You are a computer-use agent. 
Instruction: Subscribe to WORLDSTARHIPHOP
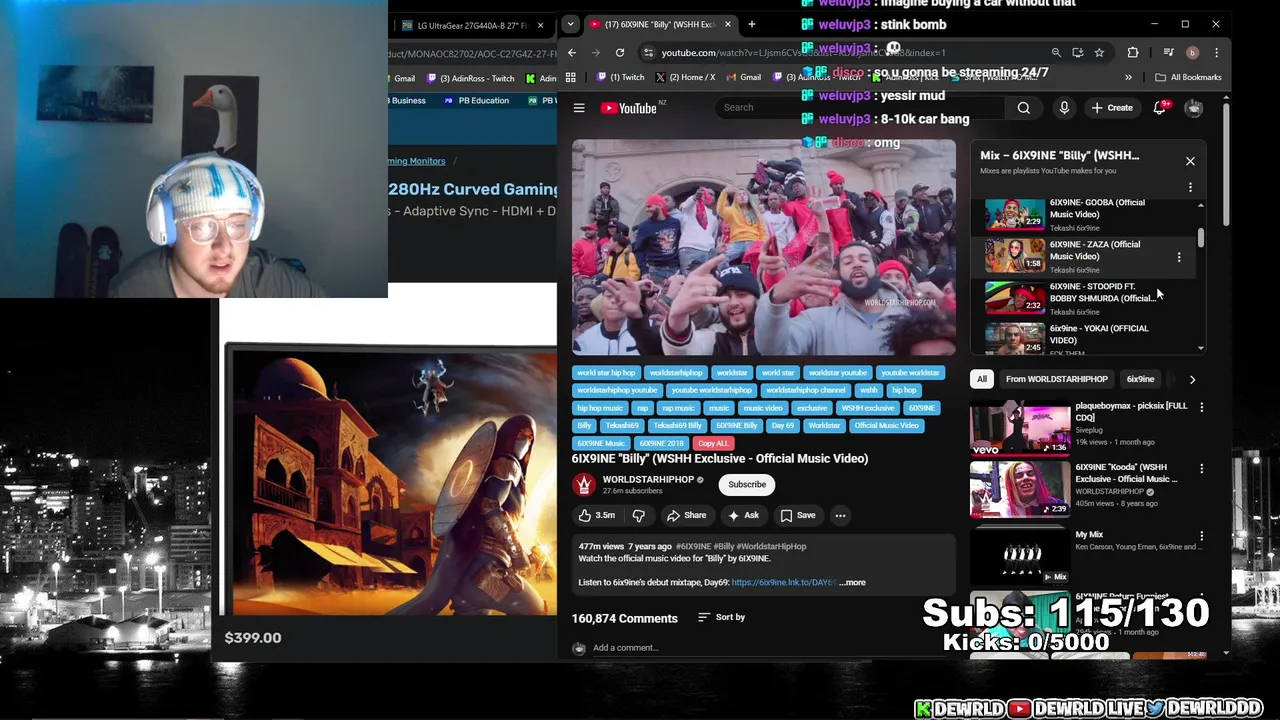tap(747, 484)
